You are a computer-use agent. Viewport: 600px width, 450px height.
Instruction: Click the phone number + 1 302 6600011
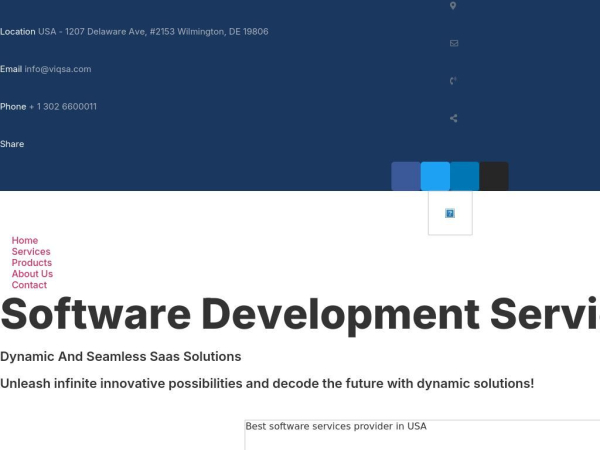point(63,107)
